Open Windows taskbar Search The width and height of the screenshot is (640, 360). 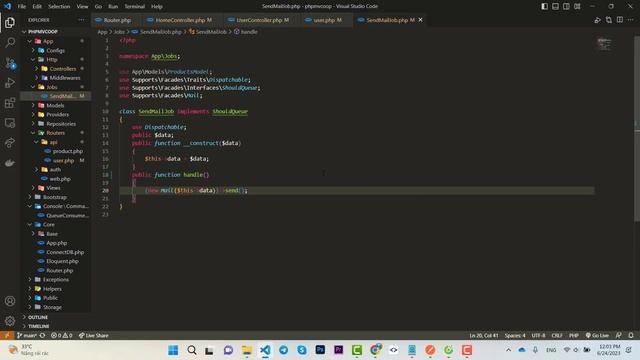pos(191,350)
